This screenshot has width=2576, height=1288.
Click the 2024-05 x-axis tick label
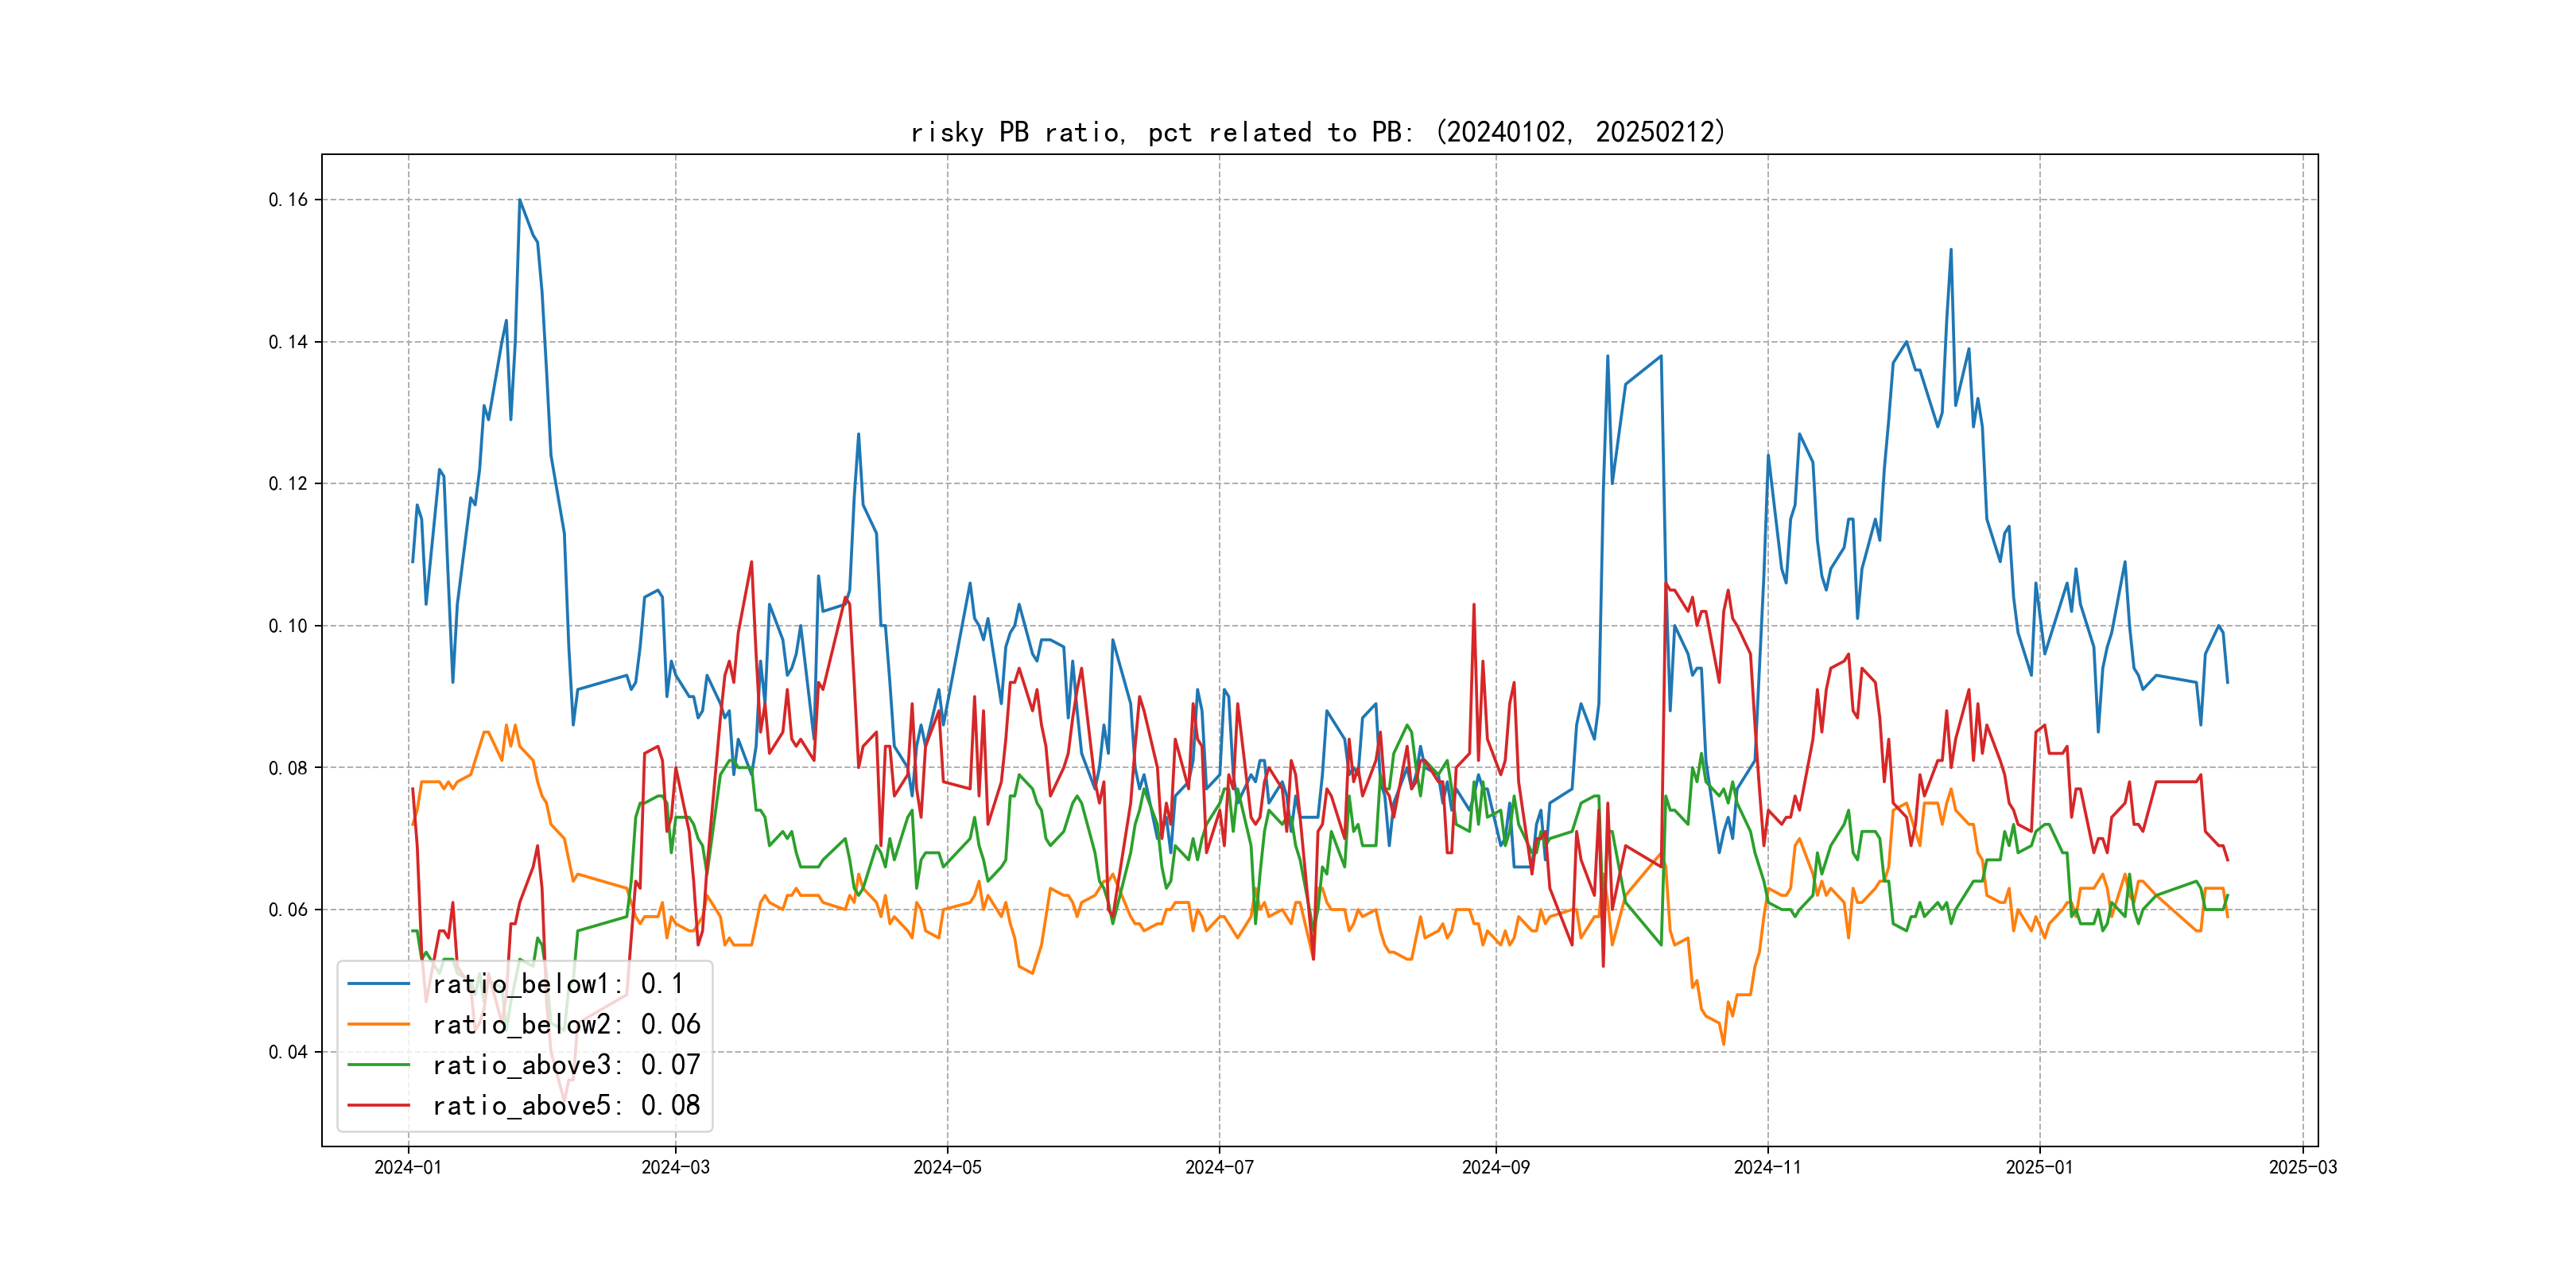(x=947, y=1167)
